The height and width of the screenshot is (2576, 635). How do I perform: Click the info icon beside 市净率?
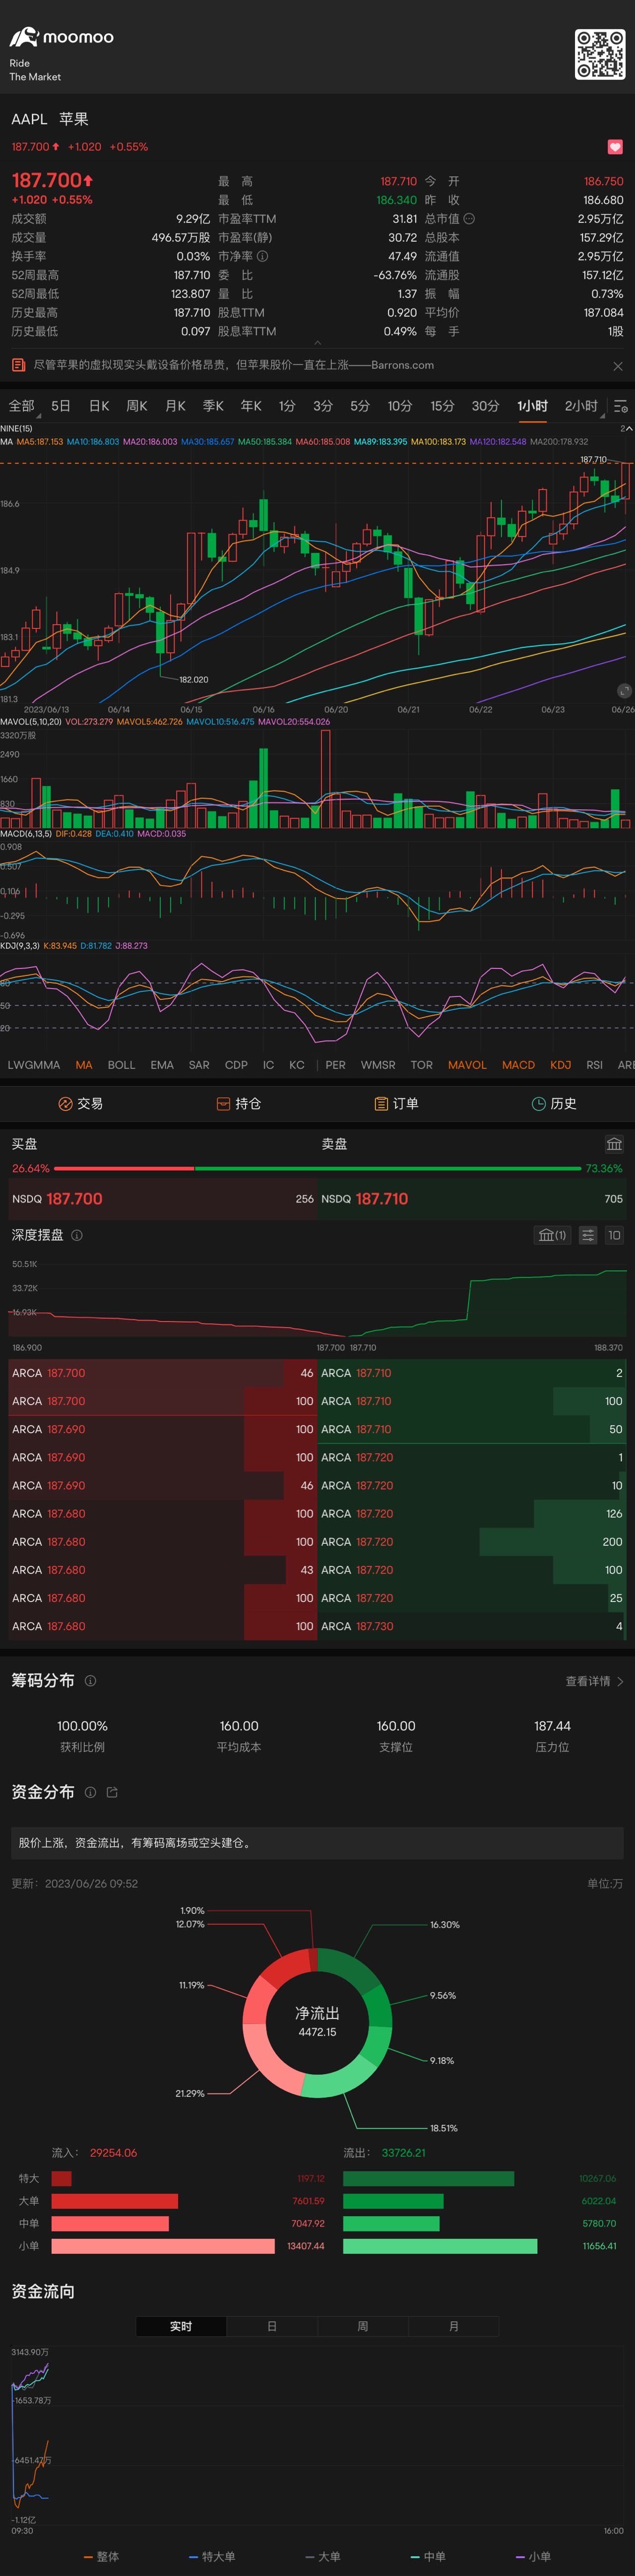[x=262, y=256]
